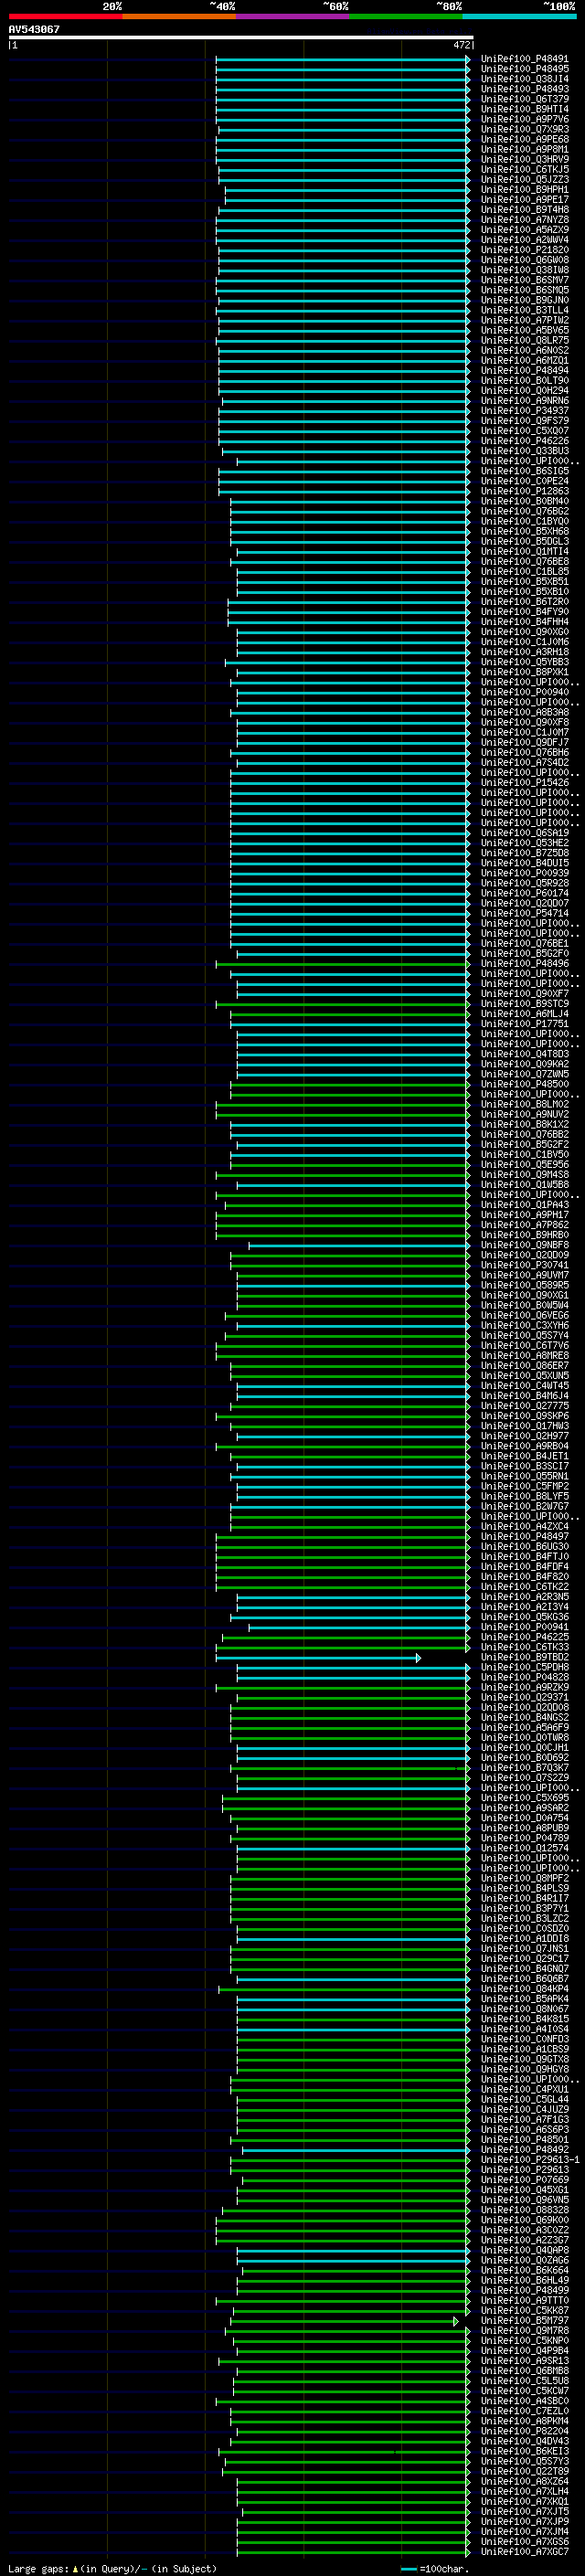Select hit label UniRef100_Q3HRV9
The image size is (585, 2576).
525,159
